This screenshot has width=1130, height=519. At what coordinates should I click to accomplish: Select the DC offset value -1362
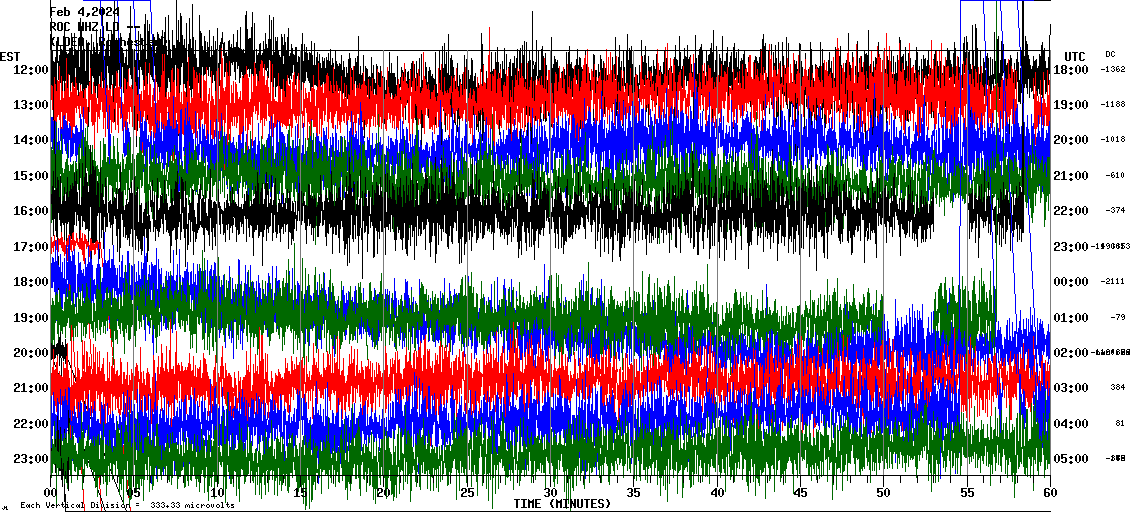coord(1113,69)
